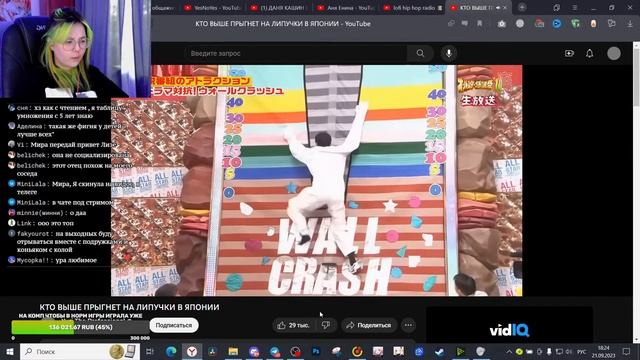Click the chat message from Mycopka!!
Image resolution: width=640 pixels, height=360 pixels.
point(53,260)
